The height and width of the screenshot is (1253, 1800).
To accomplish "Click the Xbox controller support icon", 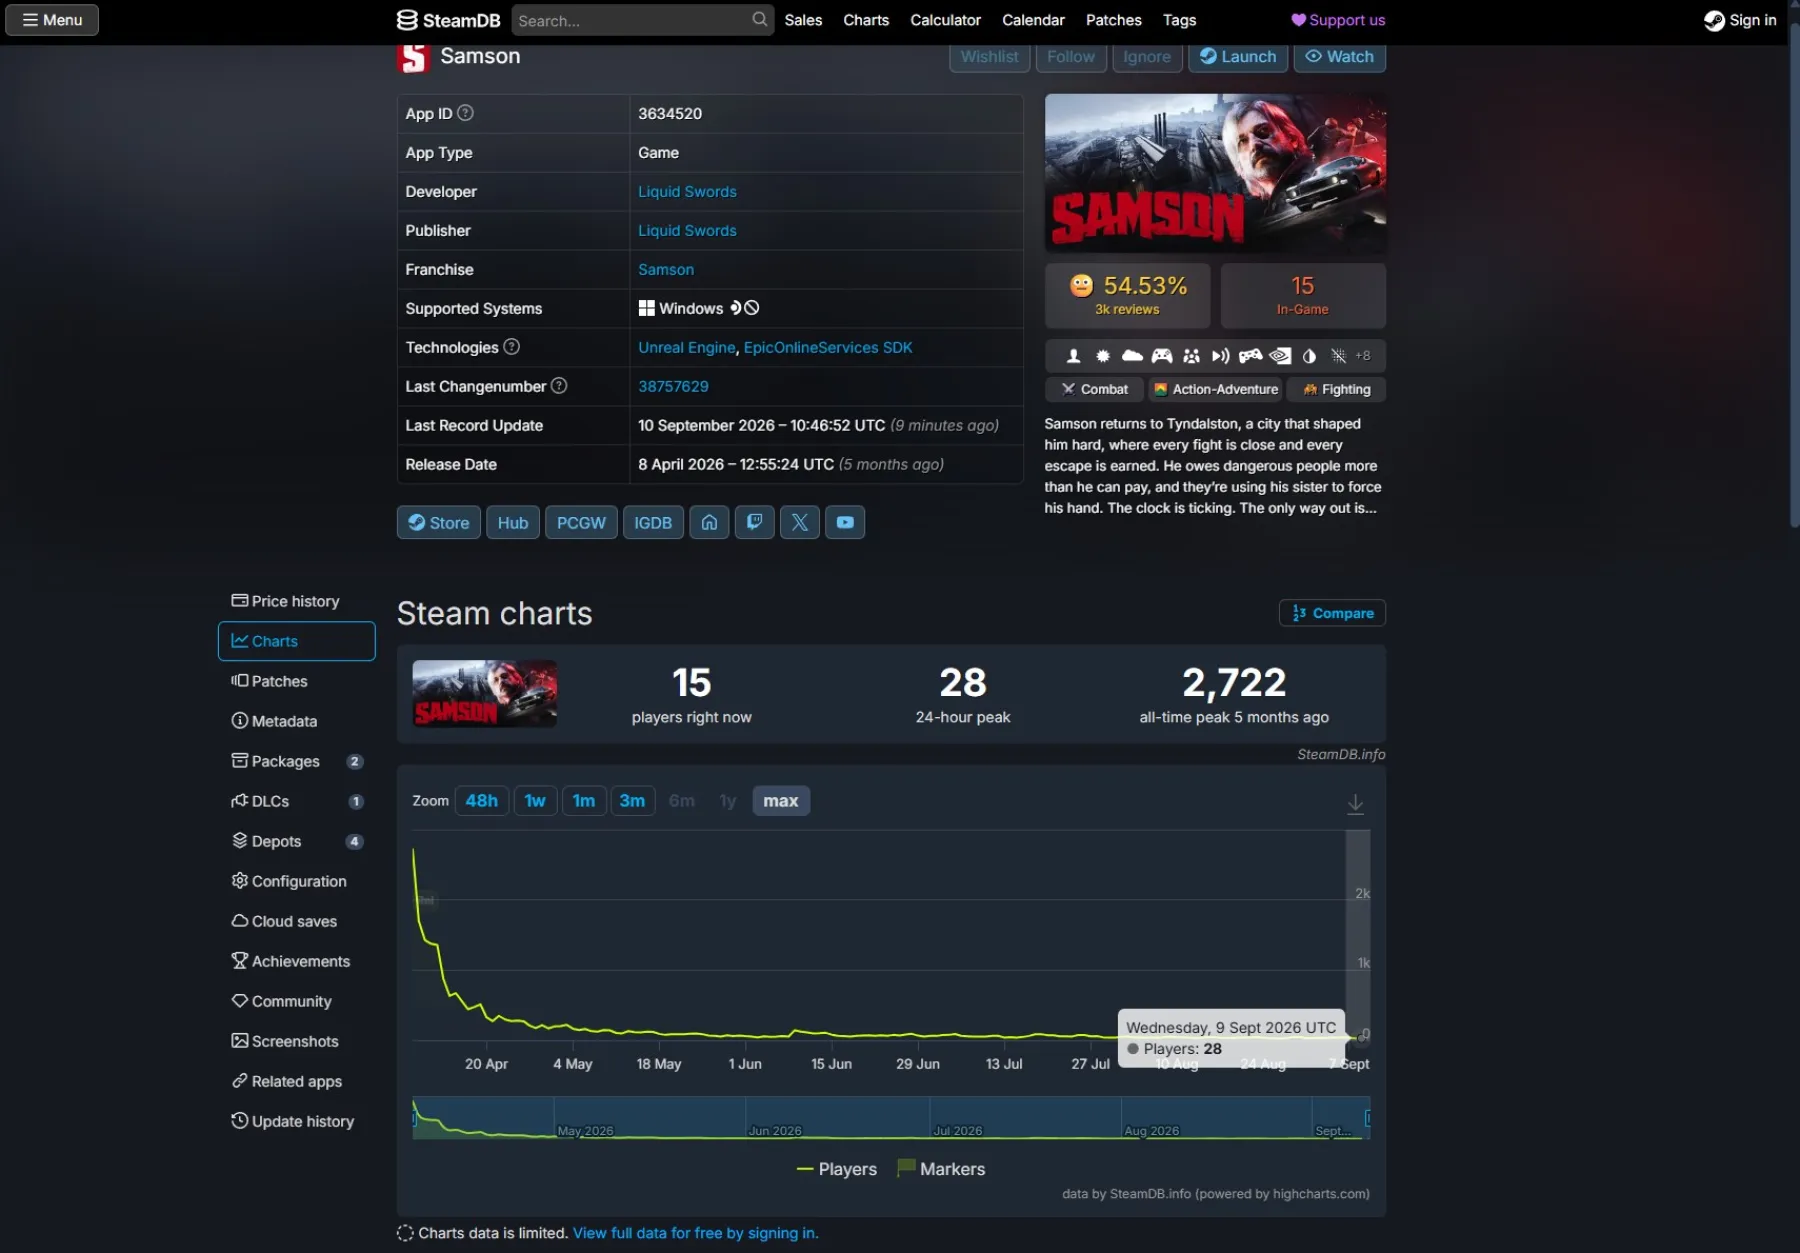I will pos(1162,356).
